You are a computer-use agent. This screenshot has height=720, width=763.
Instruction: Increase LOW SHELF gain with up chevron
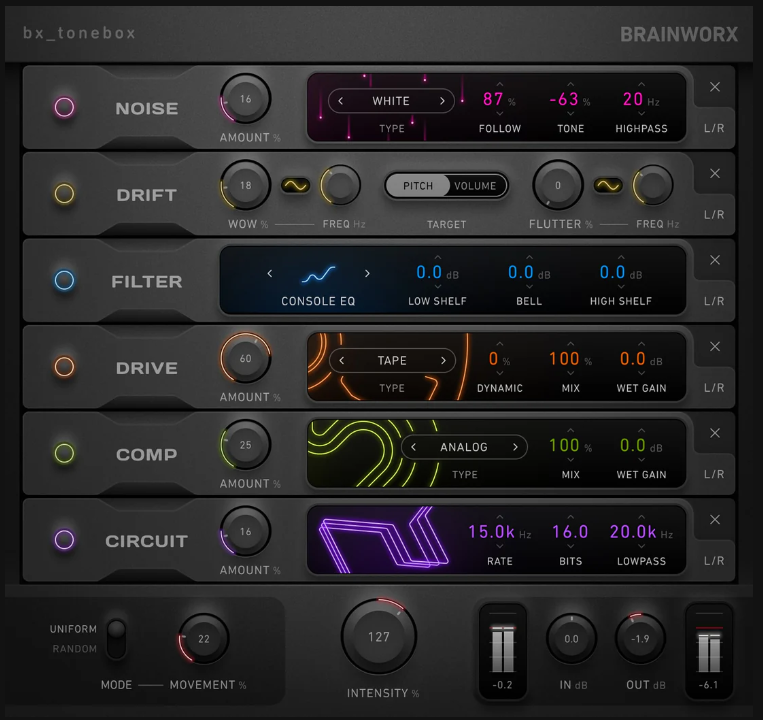437,257
